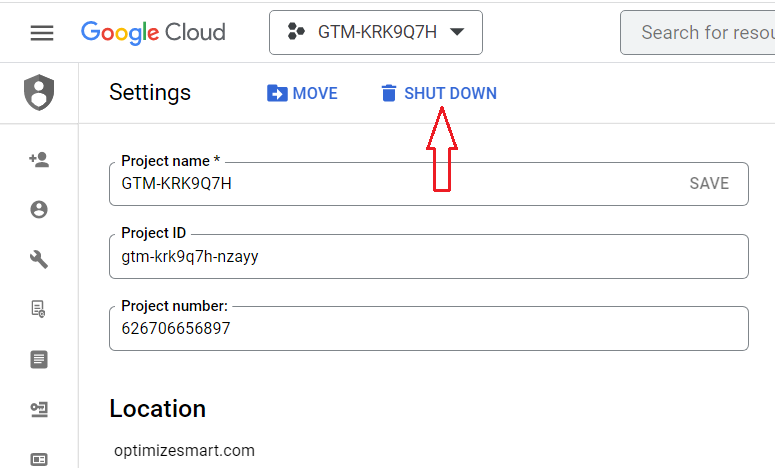The image size is (775, 468).
Task: Click SAVE in the Project name field
Action: (x=709, y=184)
